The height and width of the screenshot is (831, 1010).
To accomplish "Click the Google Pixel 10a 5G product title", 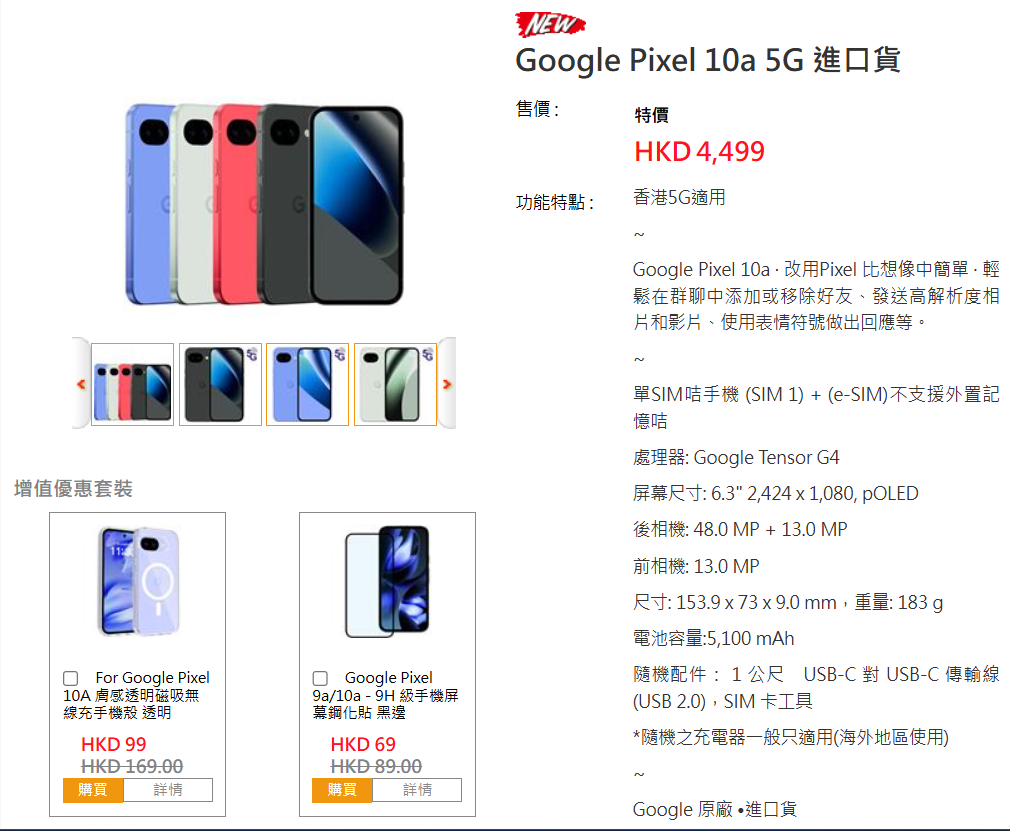I will pos(707,61).
